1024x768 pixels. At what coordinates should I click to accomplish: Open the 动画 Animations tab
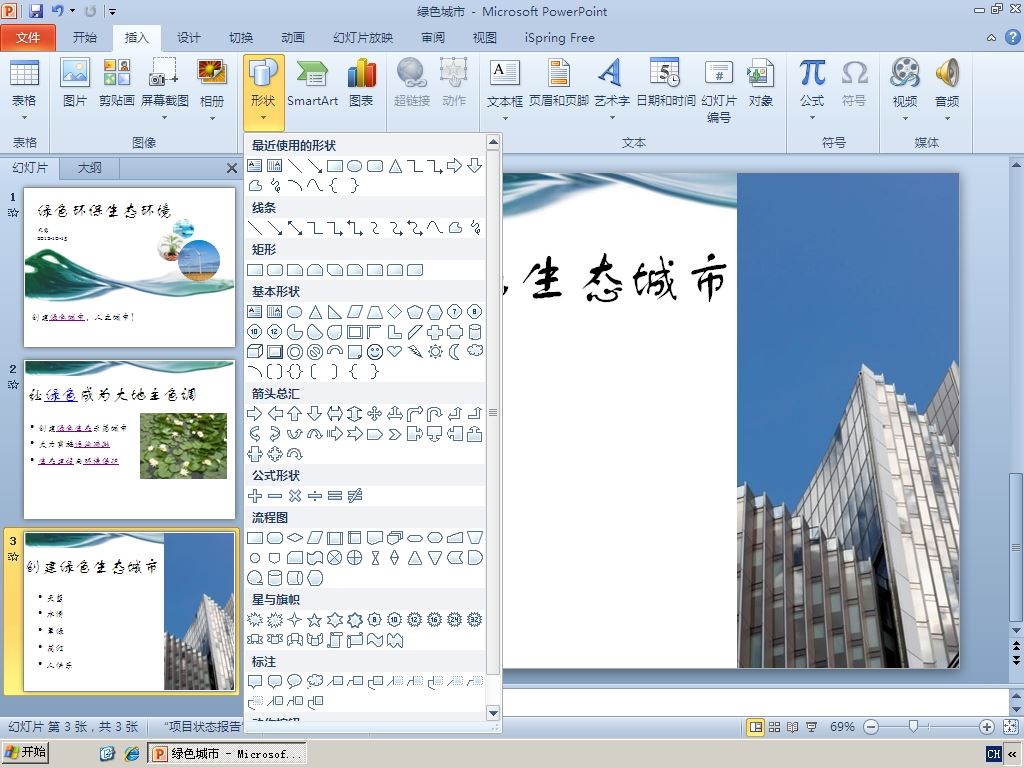293,38
